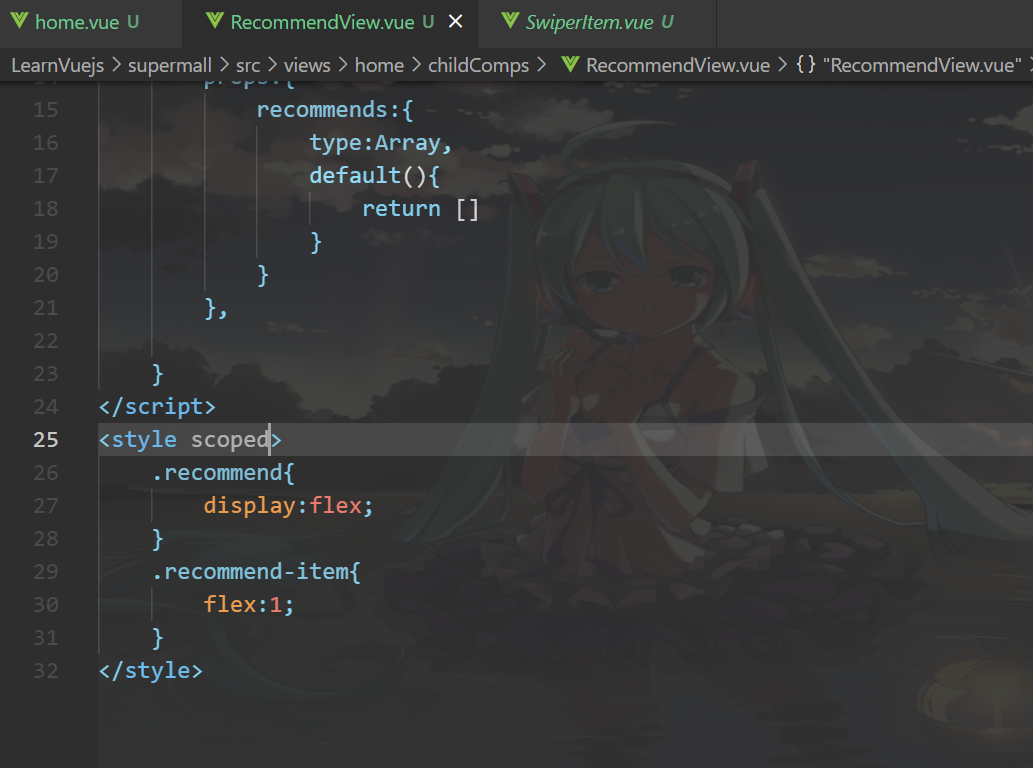Click 'type:Array,' code line
Image resolution: width=1033 pixels, height=768 pixels.
click(x=381, y=143)
